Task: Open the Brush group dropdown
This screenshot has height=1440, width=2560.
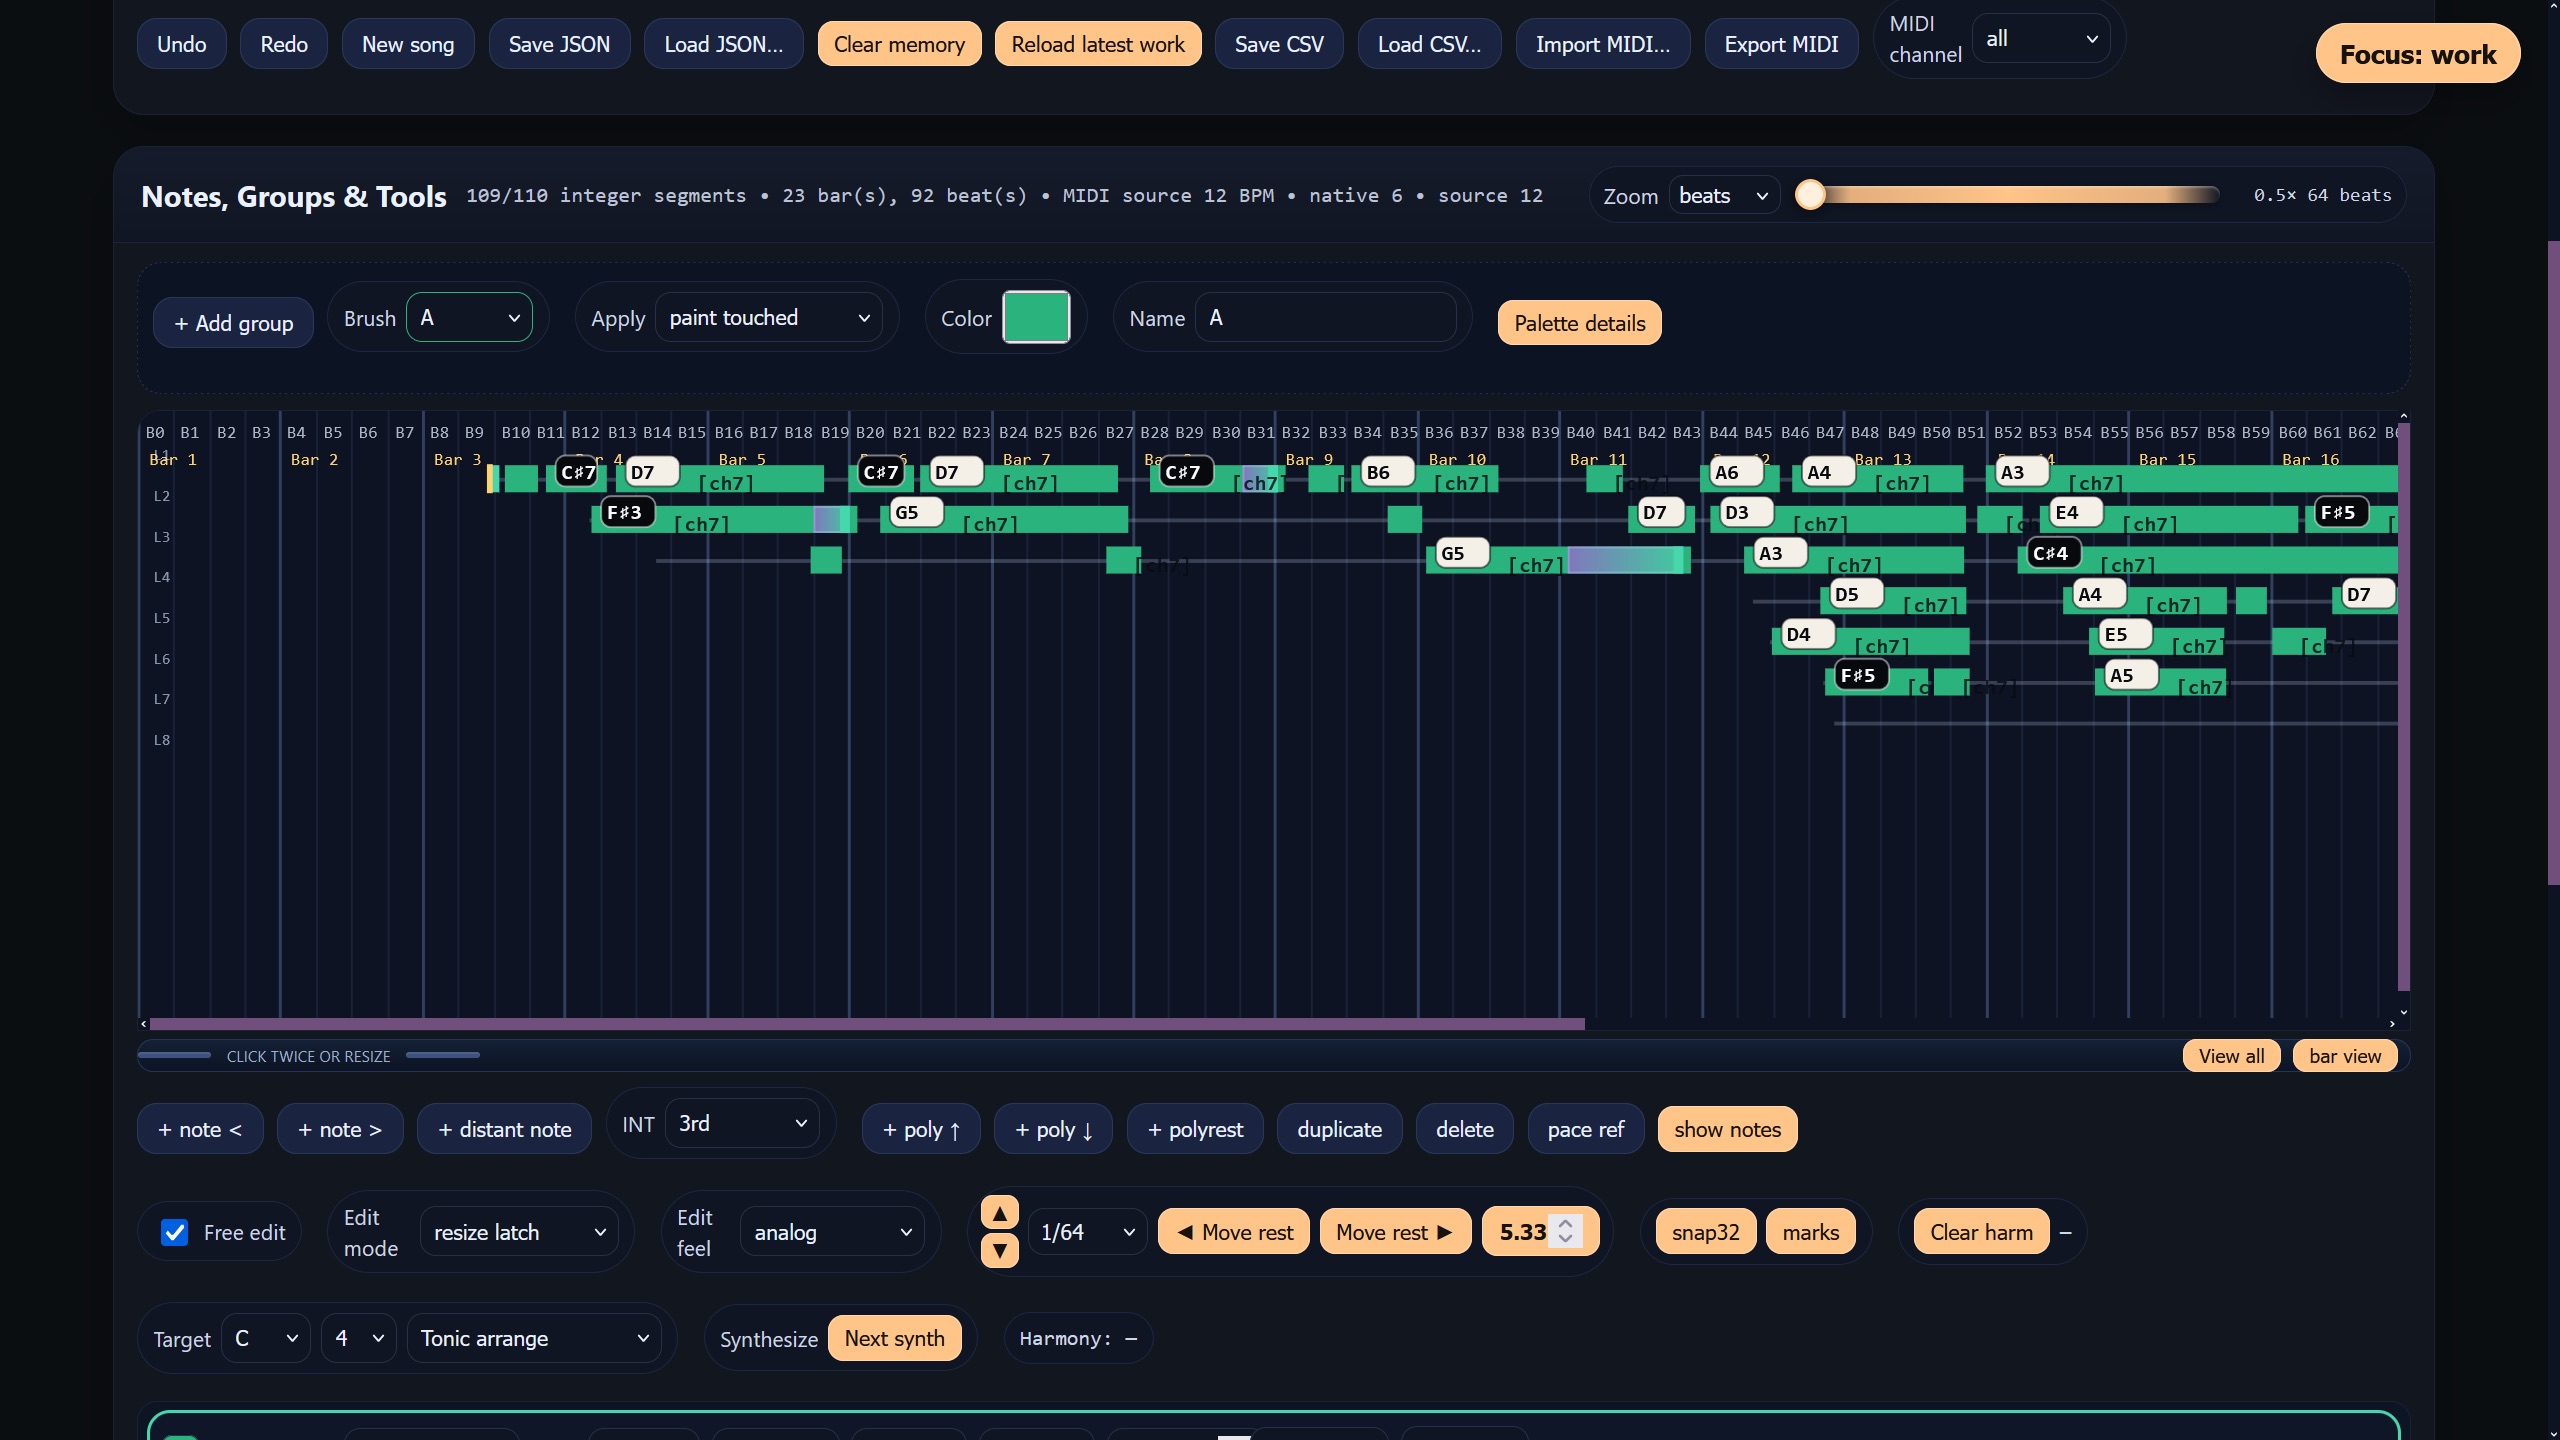Action: 469,318
